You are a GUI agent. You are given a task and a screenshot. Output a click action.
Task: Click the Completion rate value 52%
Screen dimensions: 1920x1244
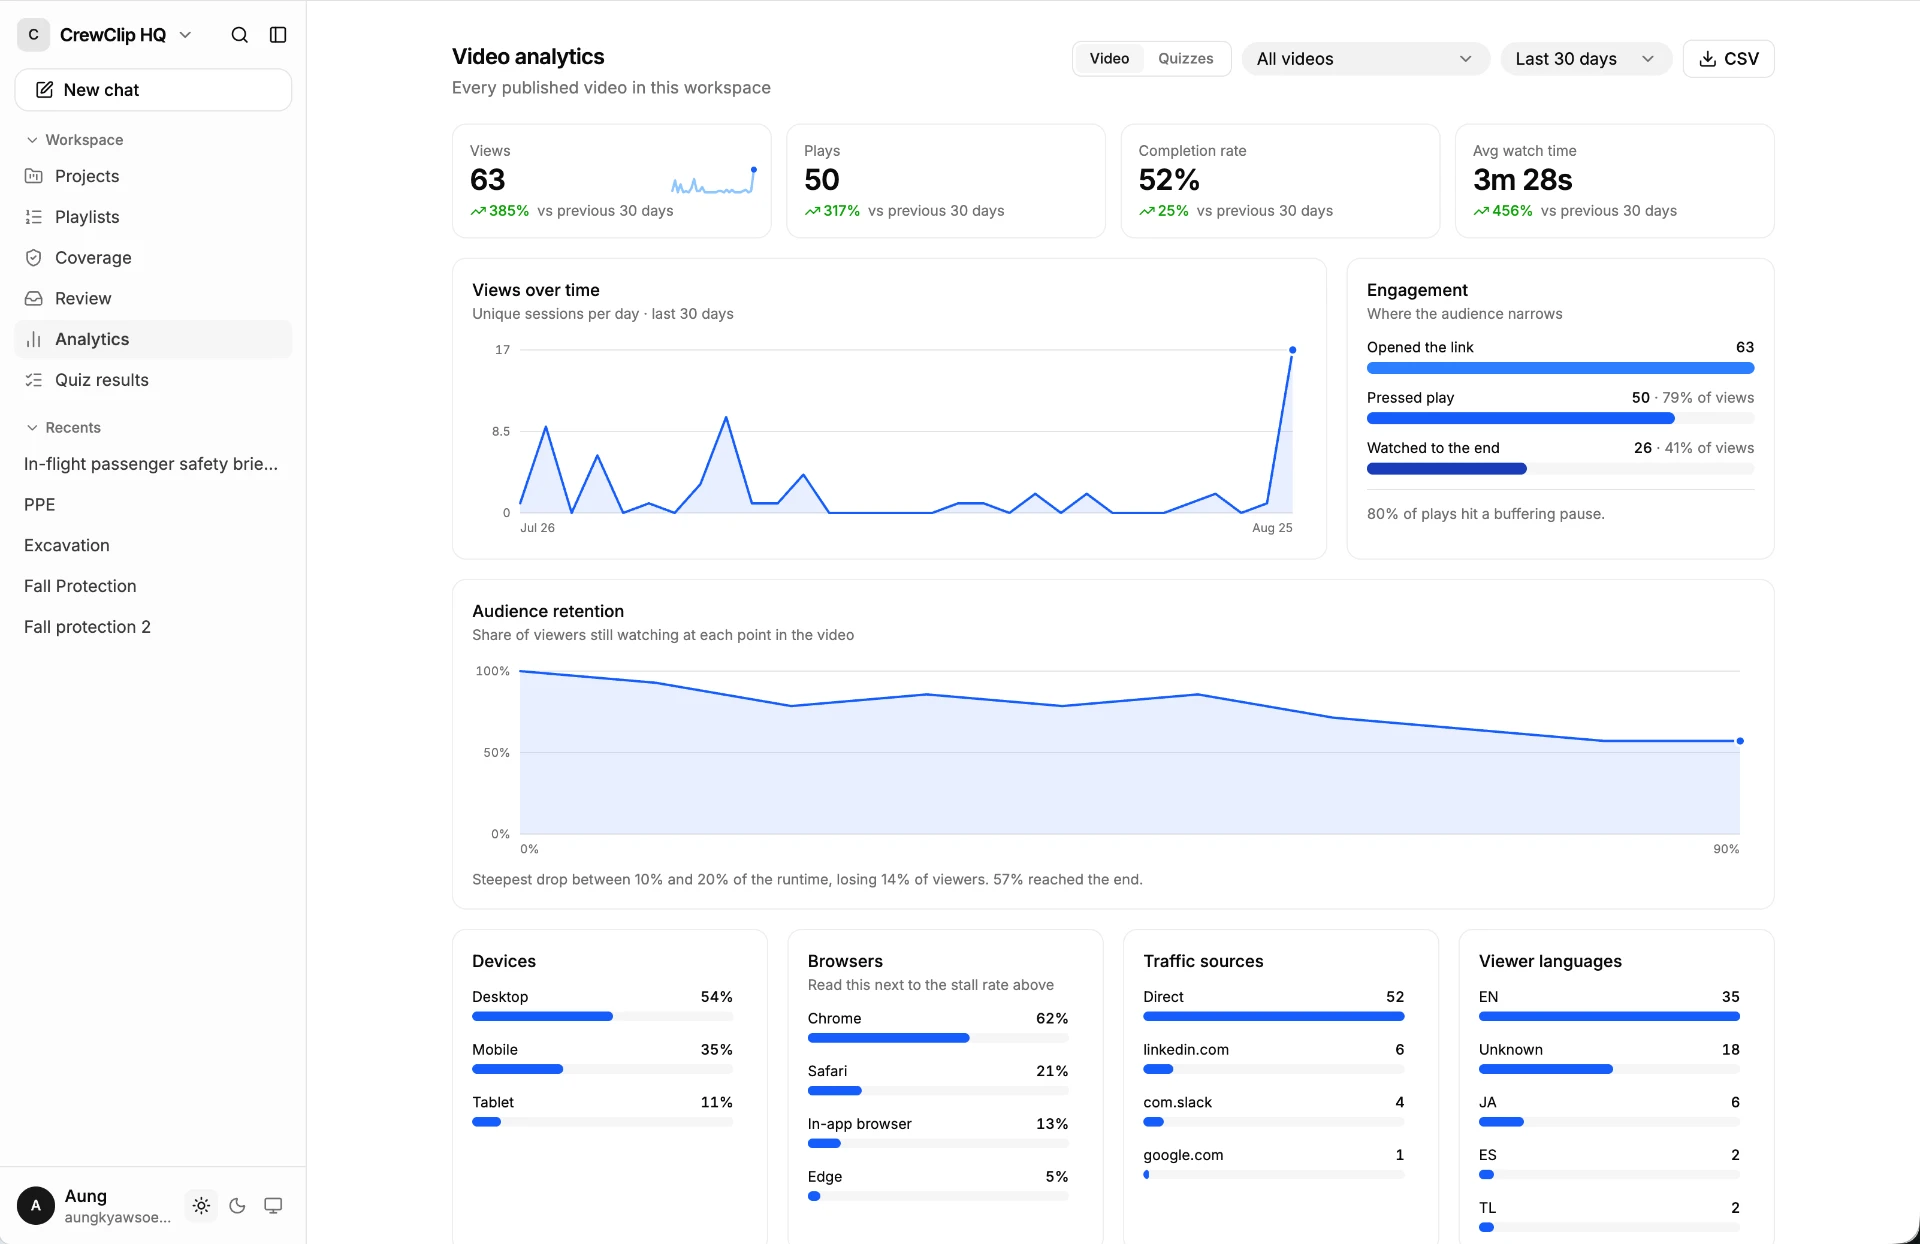tap(1169, 180)
